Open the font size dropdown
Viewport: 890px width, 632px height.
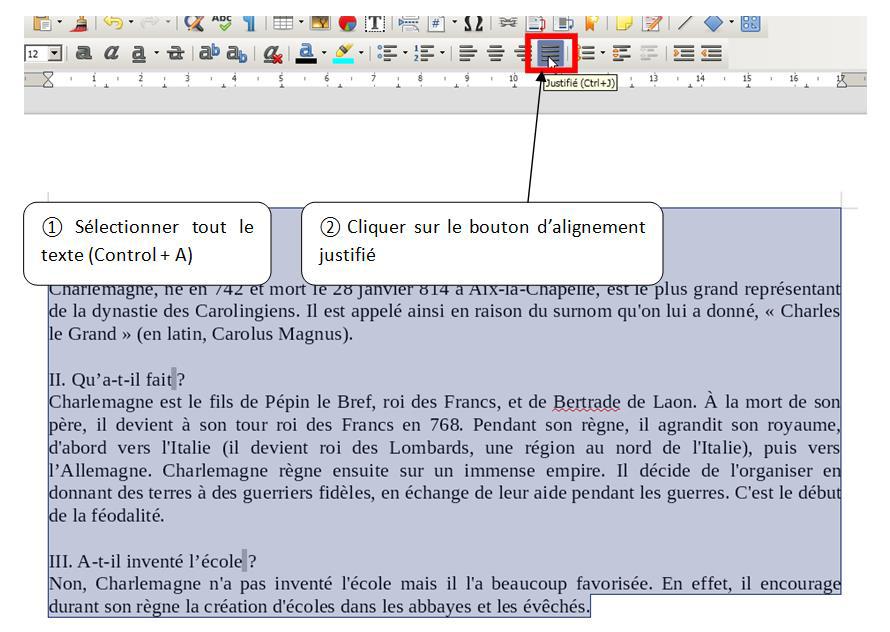click(55, 54)
